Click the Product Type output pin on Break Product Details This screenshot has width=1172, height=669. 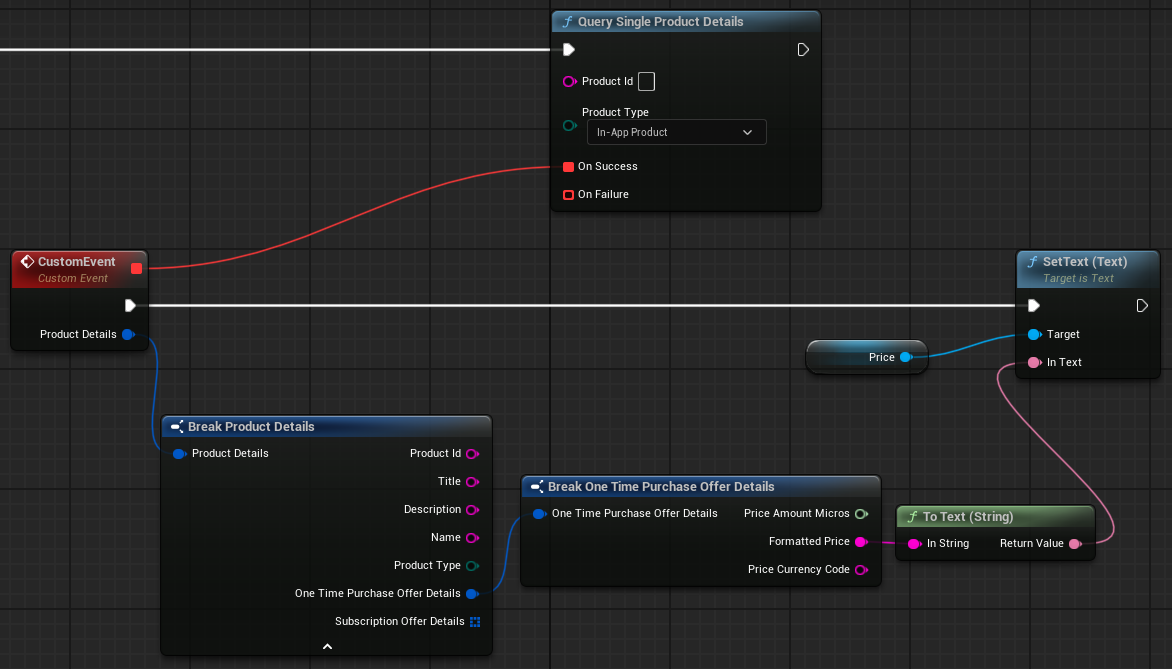pyautogui.click(x=472, y=566)
